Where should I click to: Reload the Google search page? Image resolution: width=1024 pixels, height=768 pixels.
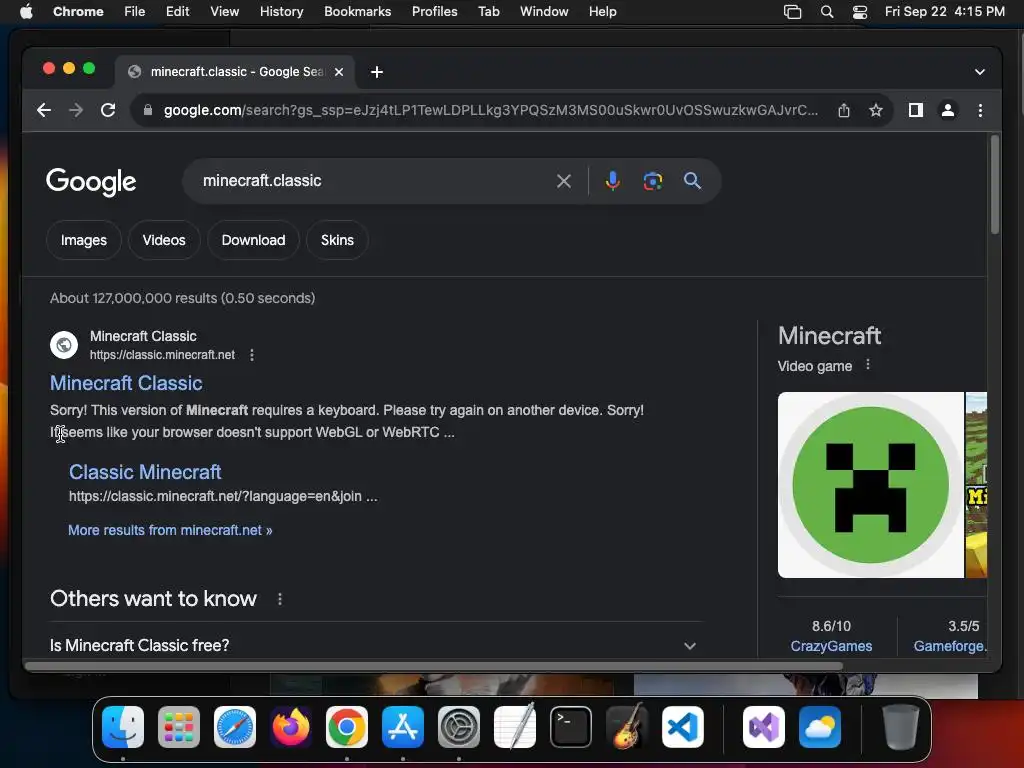108,110
